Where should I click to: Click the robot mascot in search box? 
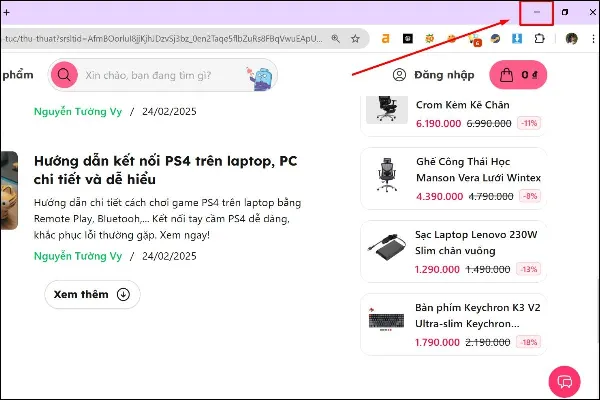pos(260,78)
